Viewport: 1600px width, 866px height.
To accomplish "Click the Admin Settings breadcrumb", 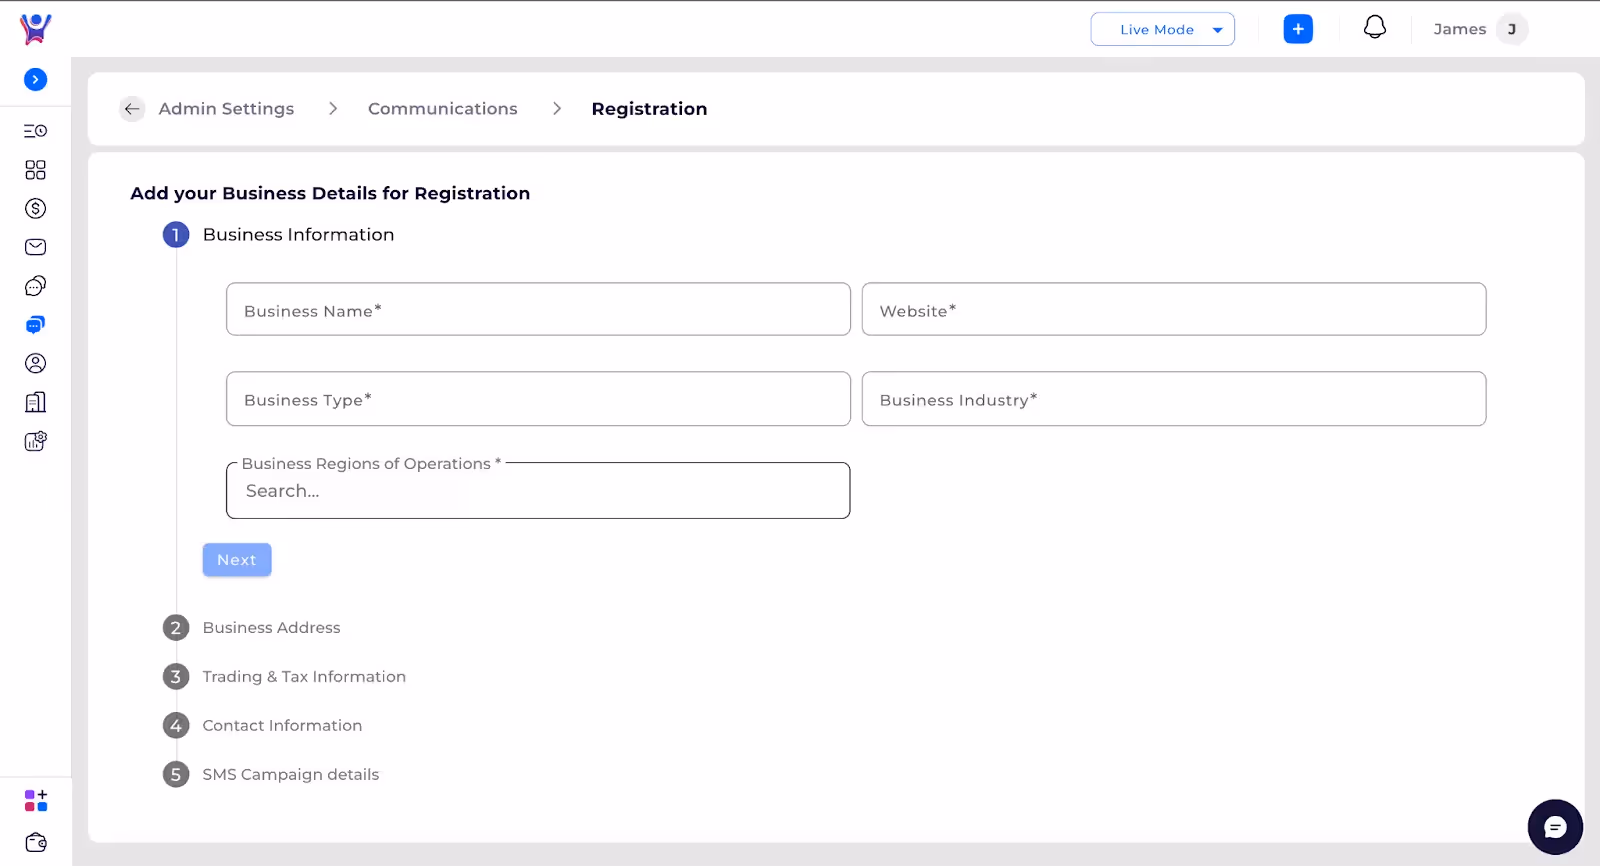I will [226, 109].
